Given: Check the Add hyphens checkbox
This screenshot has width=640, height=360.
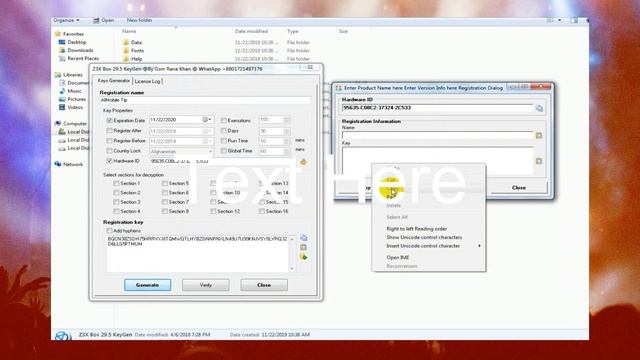Looking at the screenshot, I should [x=109, y=231].
